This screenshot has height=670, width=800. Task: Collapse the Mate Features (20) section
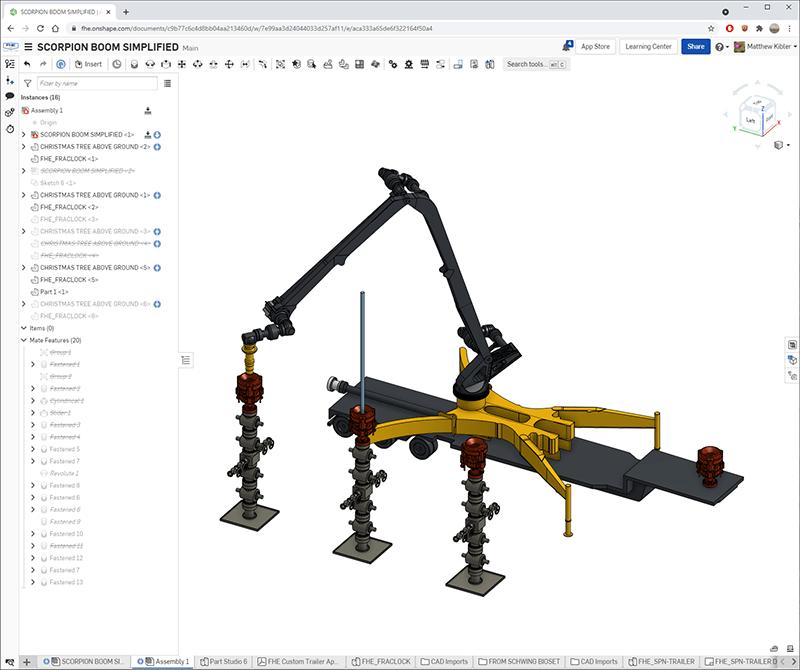25,340
